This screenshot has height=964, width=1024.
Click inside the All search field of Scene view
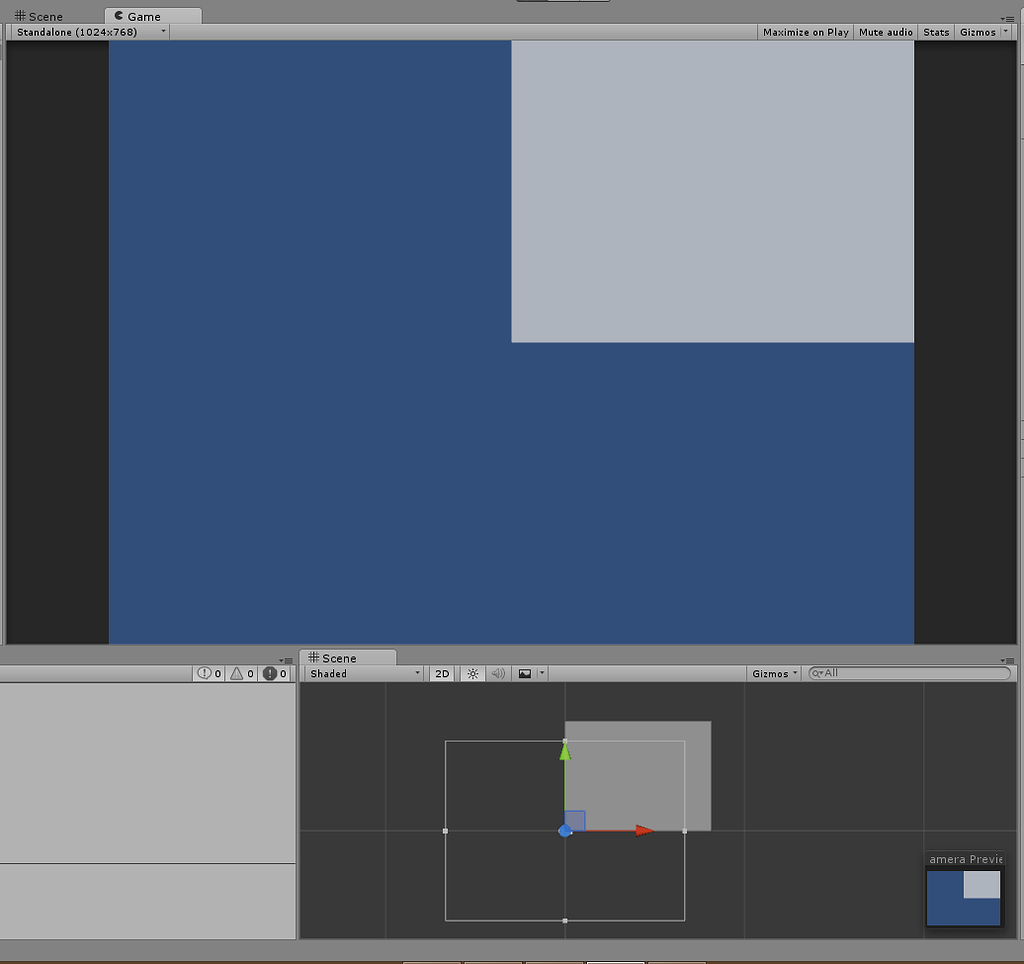coord(900,673)
